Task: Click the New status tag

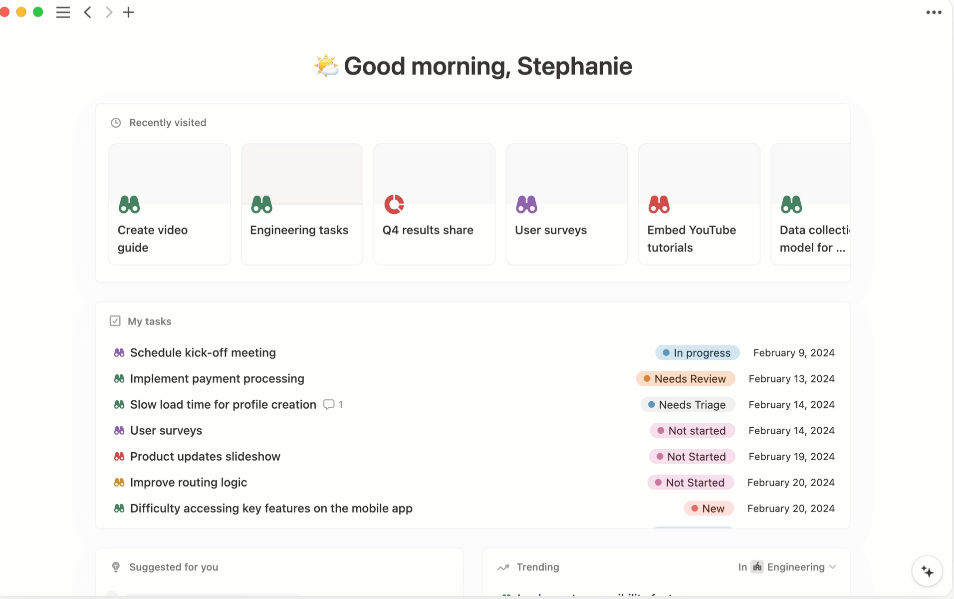Action: coord(709,508)
